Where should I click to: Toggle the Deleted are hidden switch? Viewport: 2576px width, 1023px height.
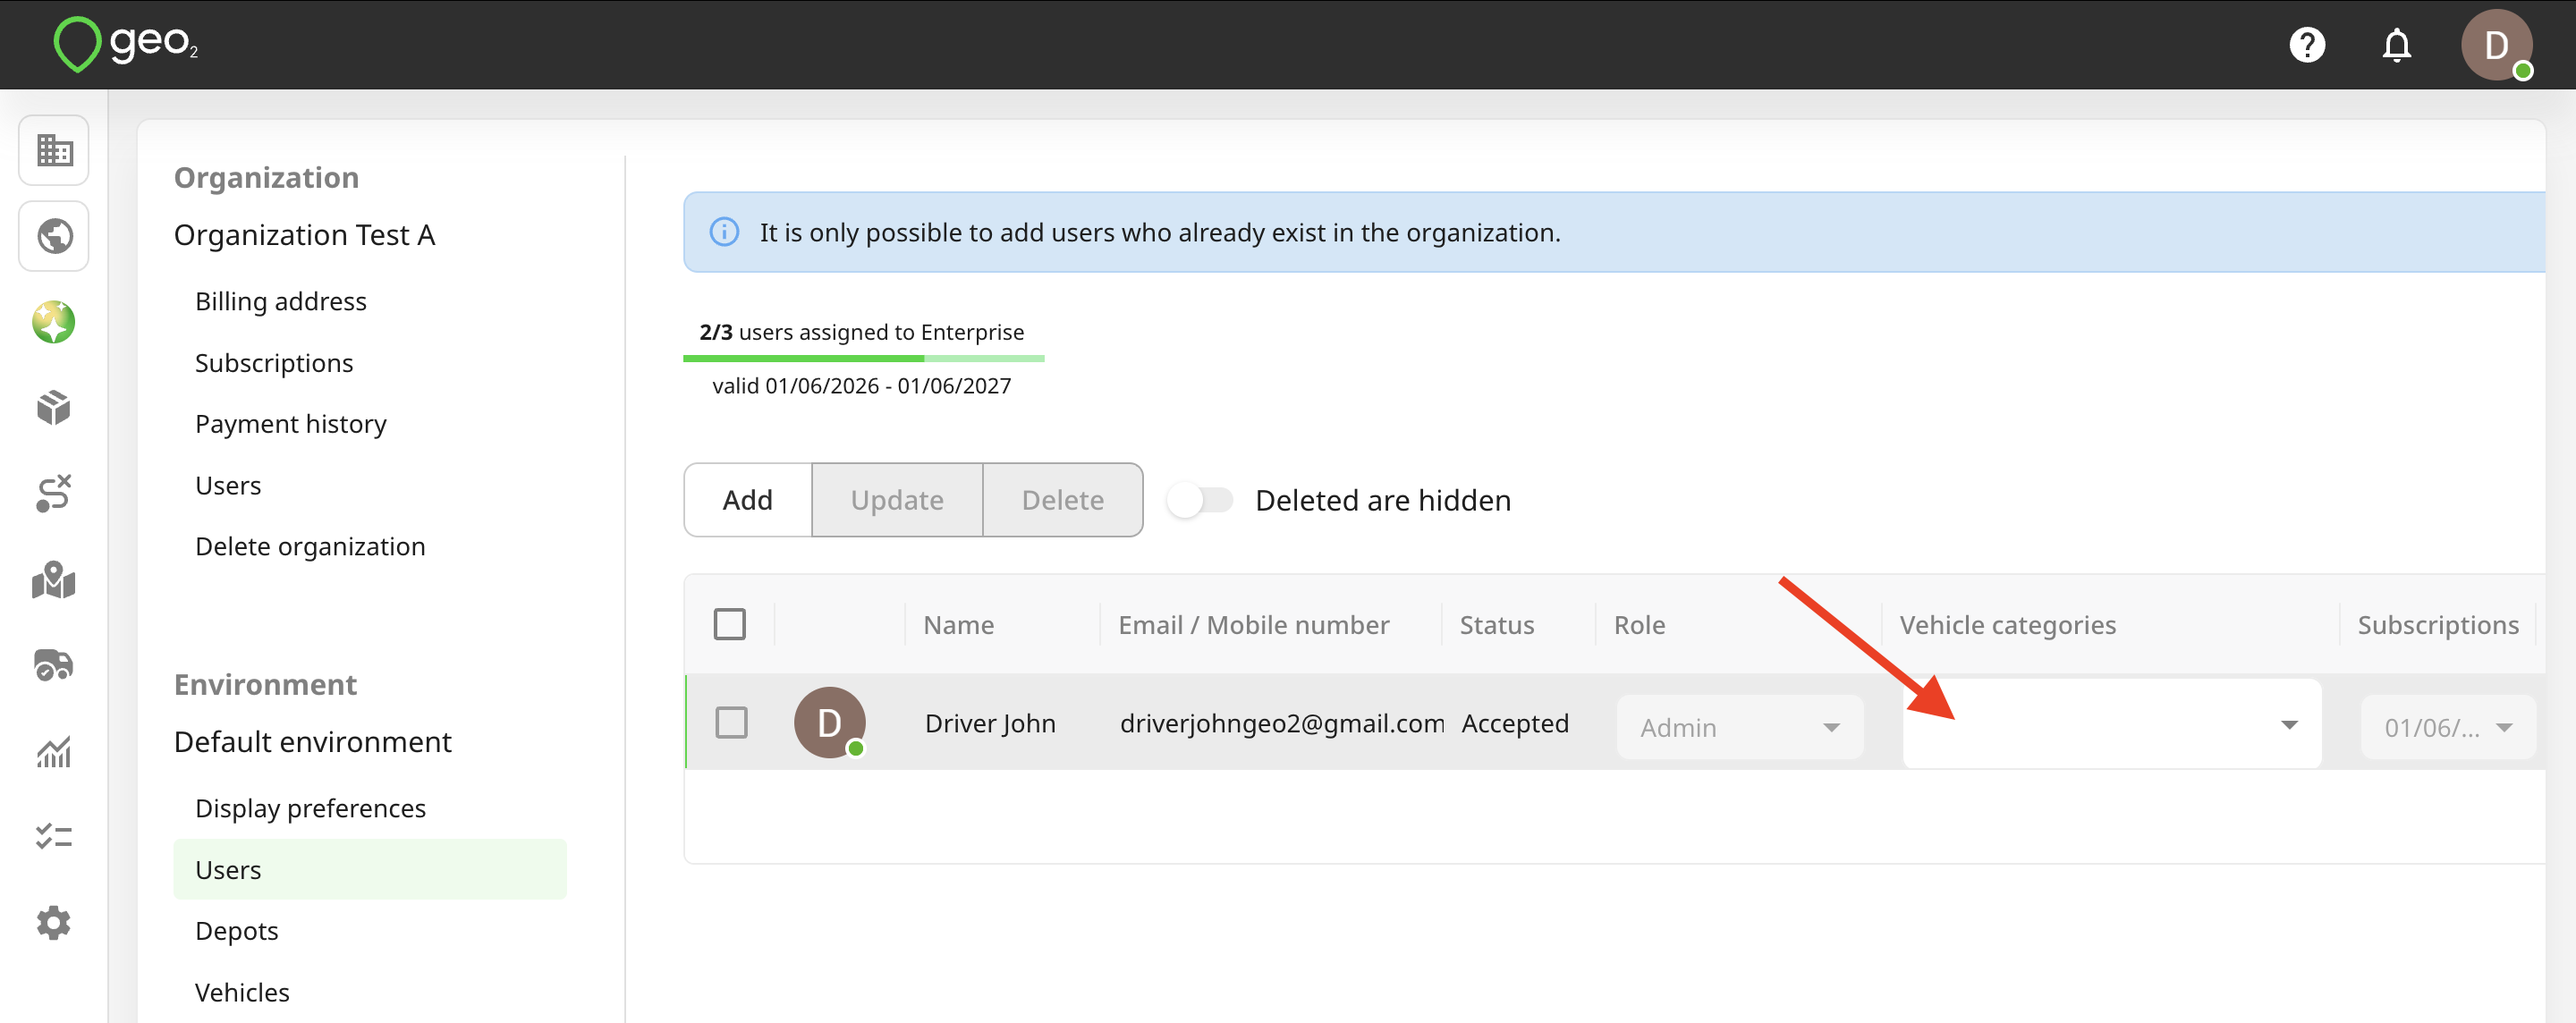tap(1200, 500)
